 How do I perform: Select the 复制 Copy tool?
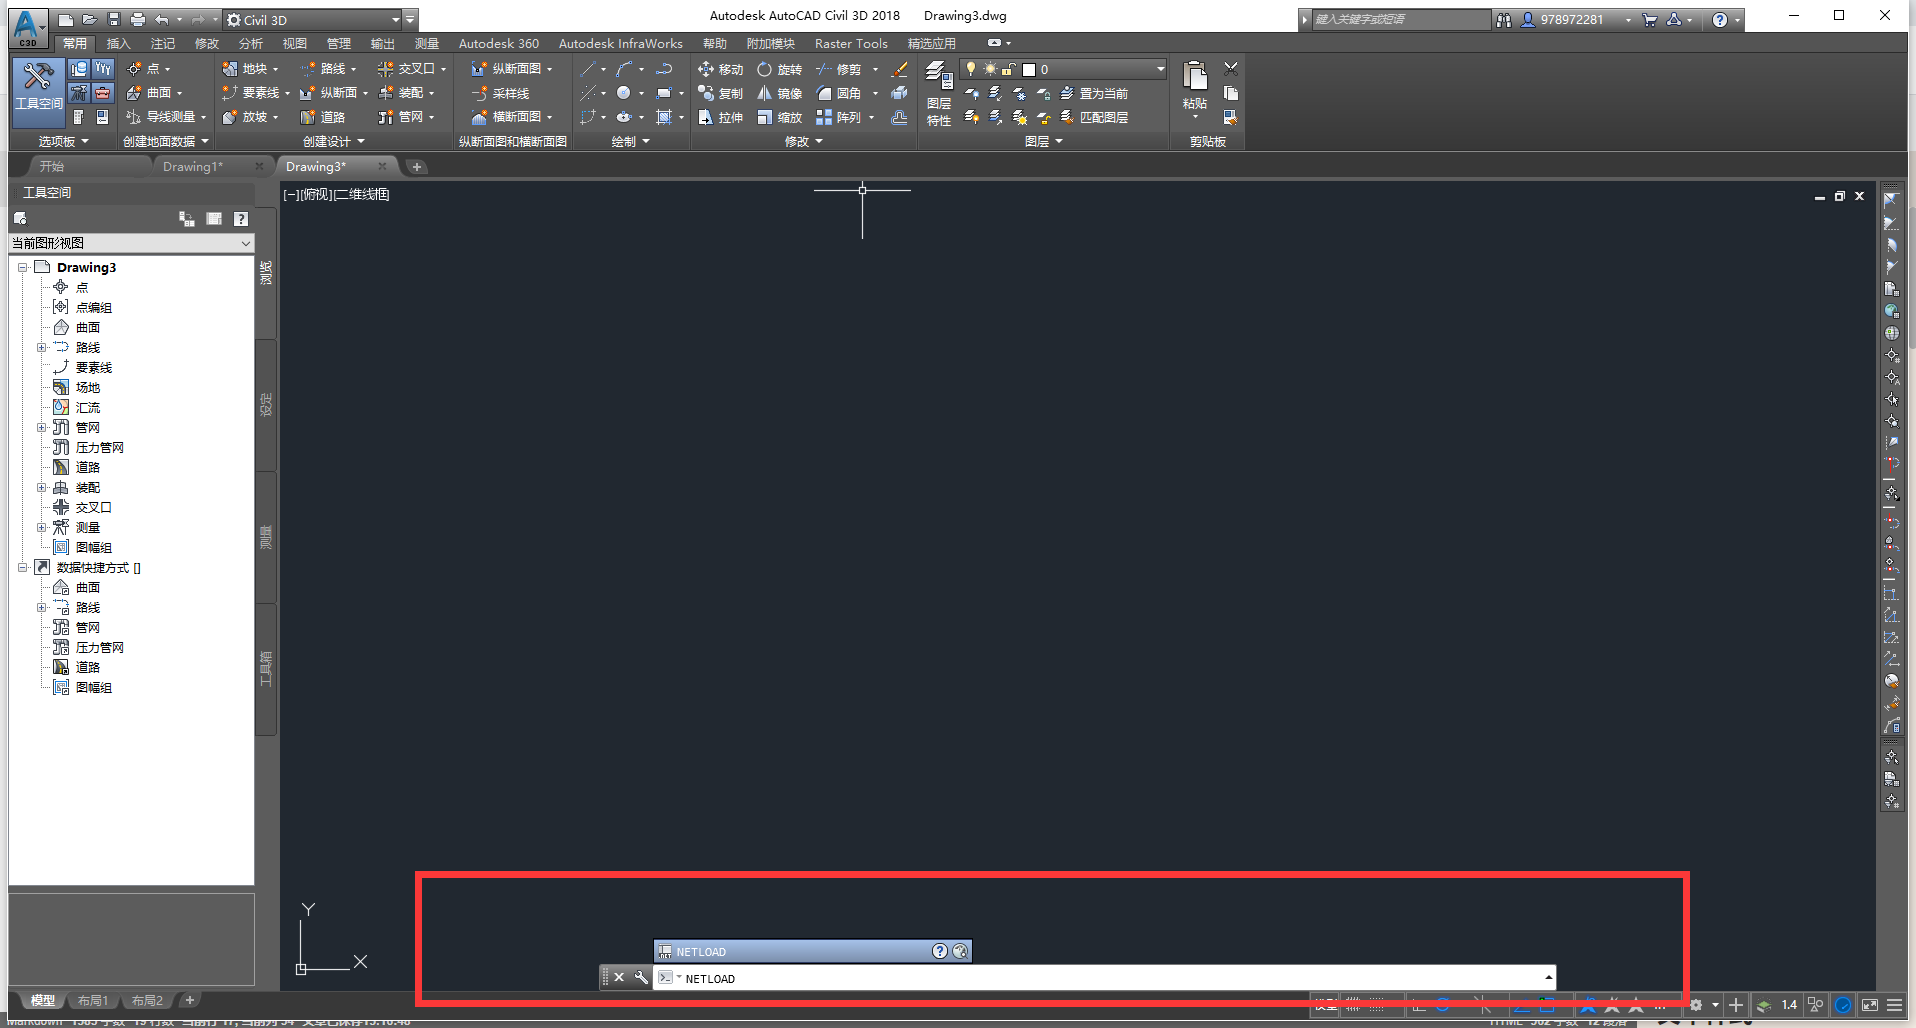point(720,93)
